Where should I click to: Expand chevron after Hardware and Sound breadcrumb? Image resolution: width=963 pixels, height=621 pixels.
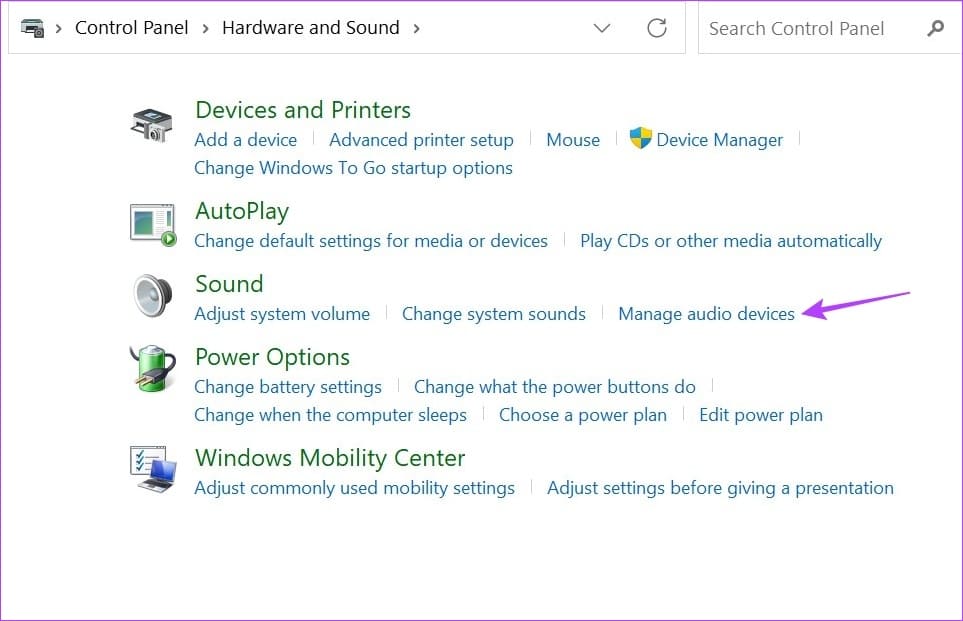pyautogui.click(x=416, y=28)
